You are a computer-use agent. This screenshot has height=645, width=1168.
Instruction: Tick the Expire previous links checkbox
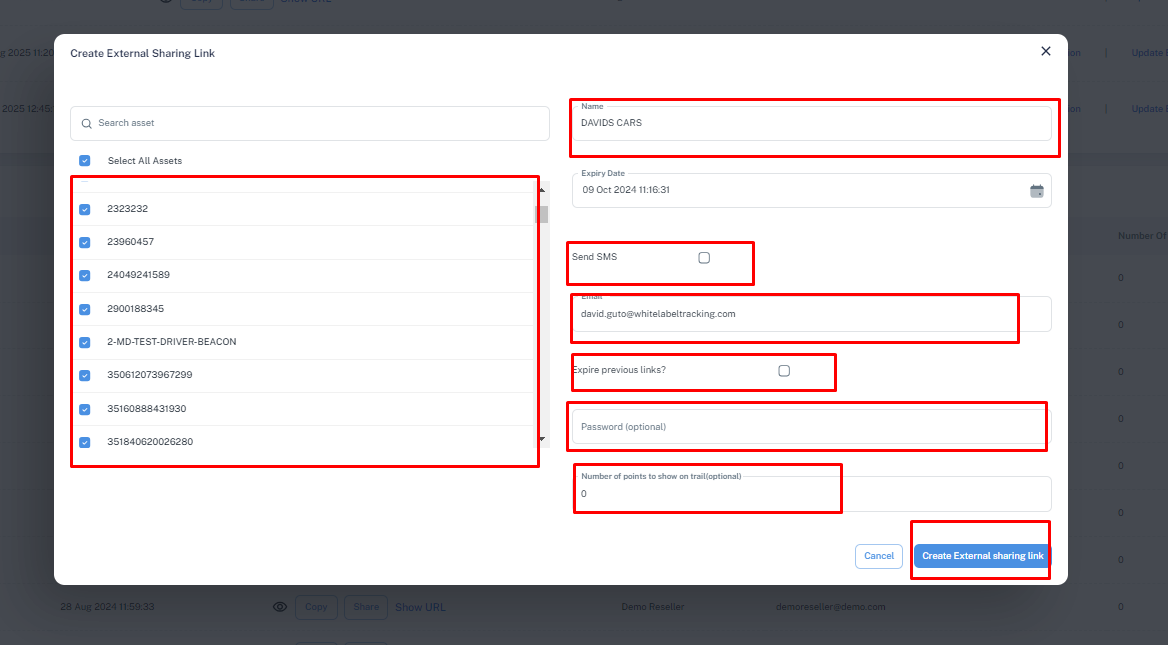[784, 371]
